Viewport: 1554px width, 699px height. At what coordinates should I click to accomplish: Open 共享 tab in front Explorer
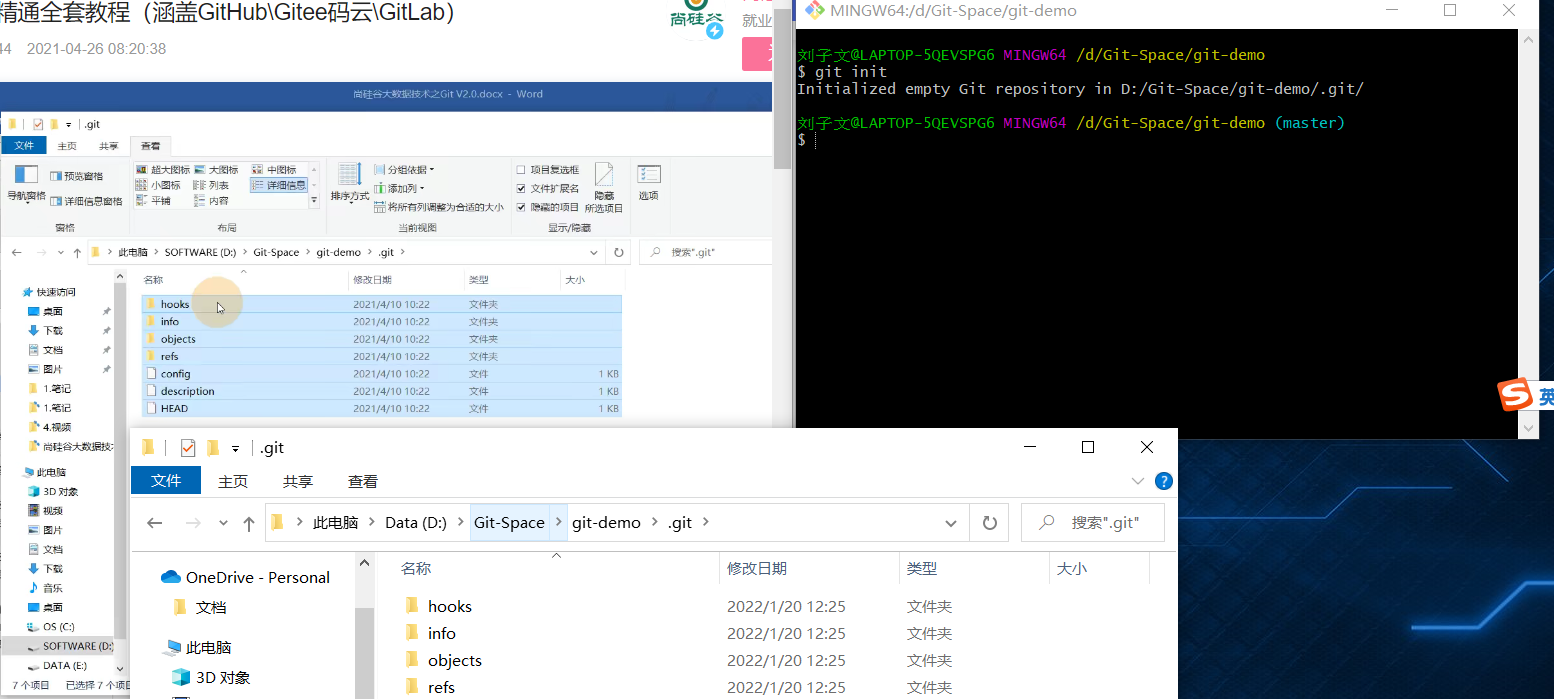point(298,481)
